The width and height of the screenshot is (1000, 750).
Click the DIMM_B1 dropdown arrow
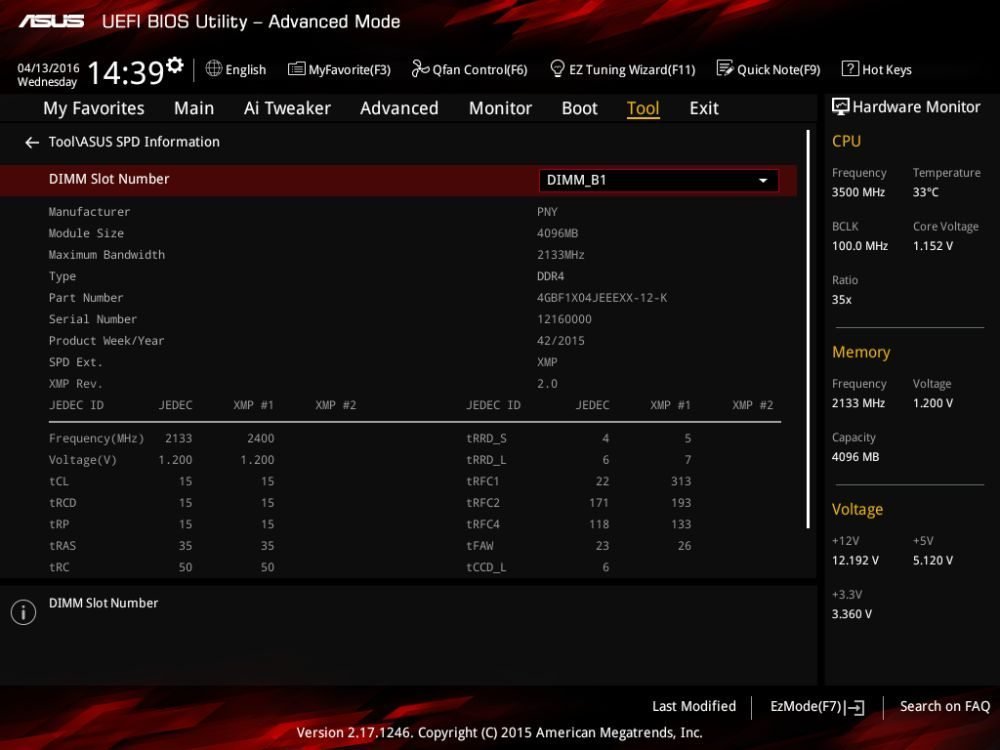click(x=763, y=180)
